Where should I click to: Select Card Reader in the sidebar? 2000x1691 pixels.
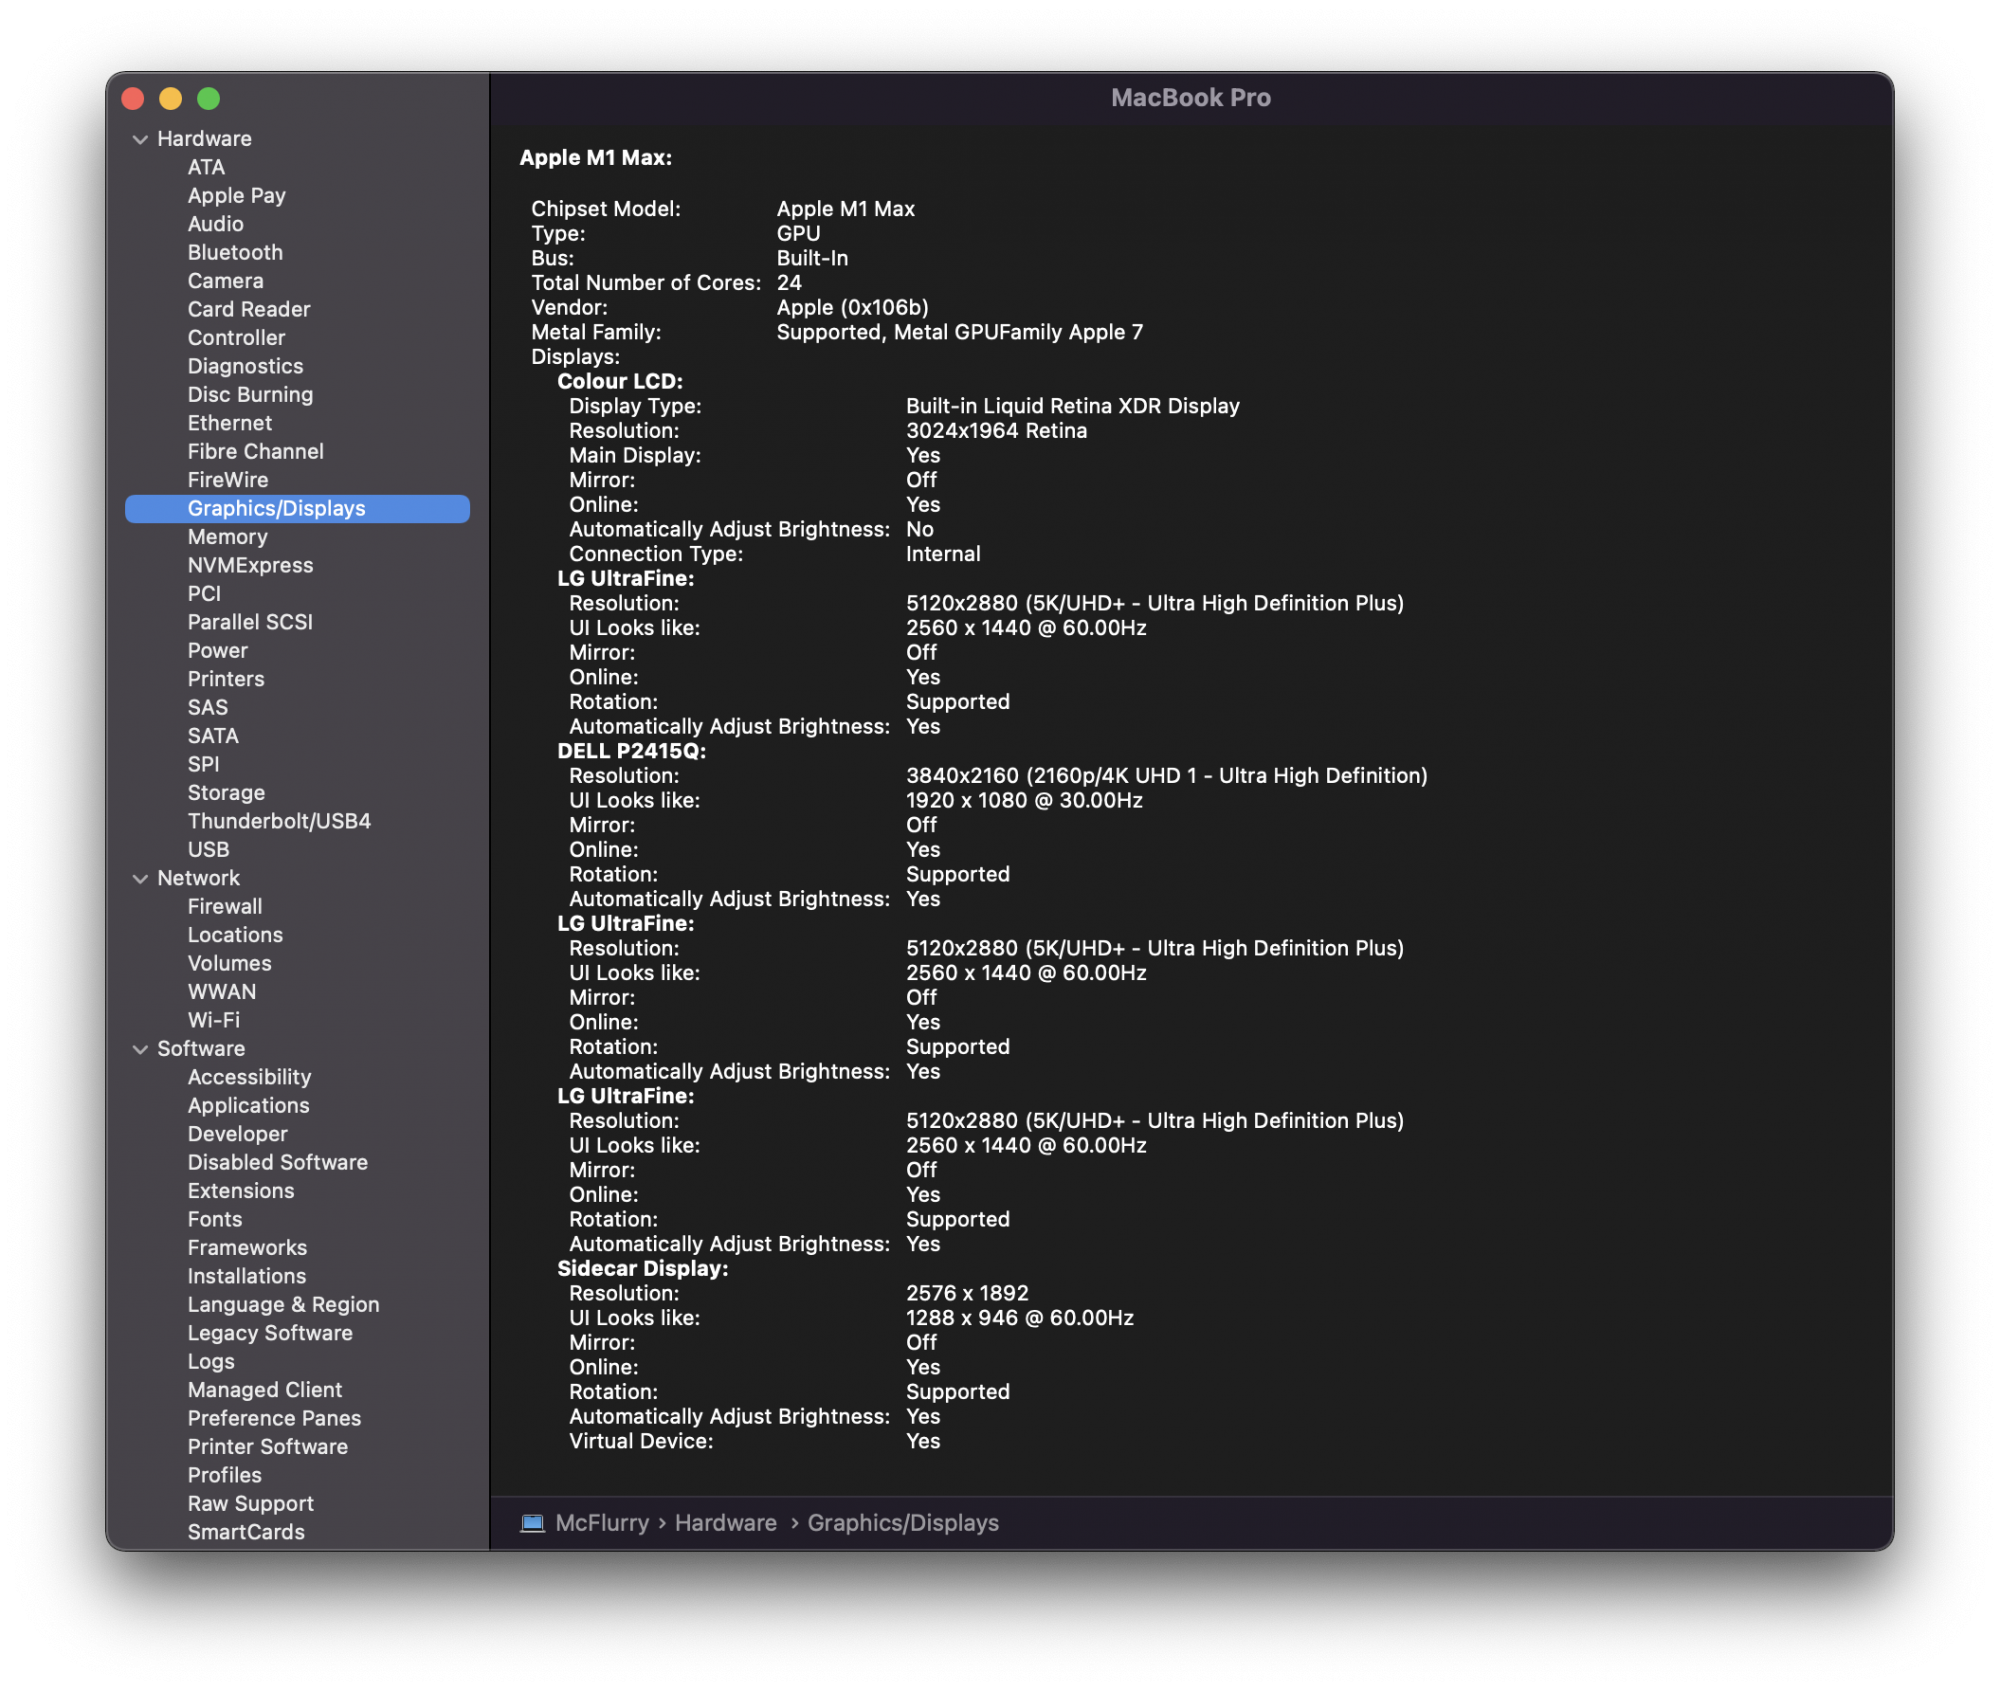pyautogui.click(x=249, y=309)
